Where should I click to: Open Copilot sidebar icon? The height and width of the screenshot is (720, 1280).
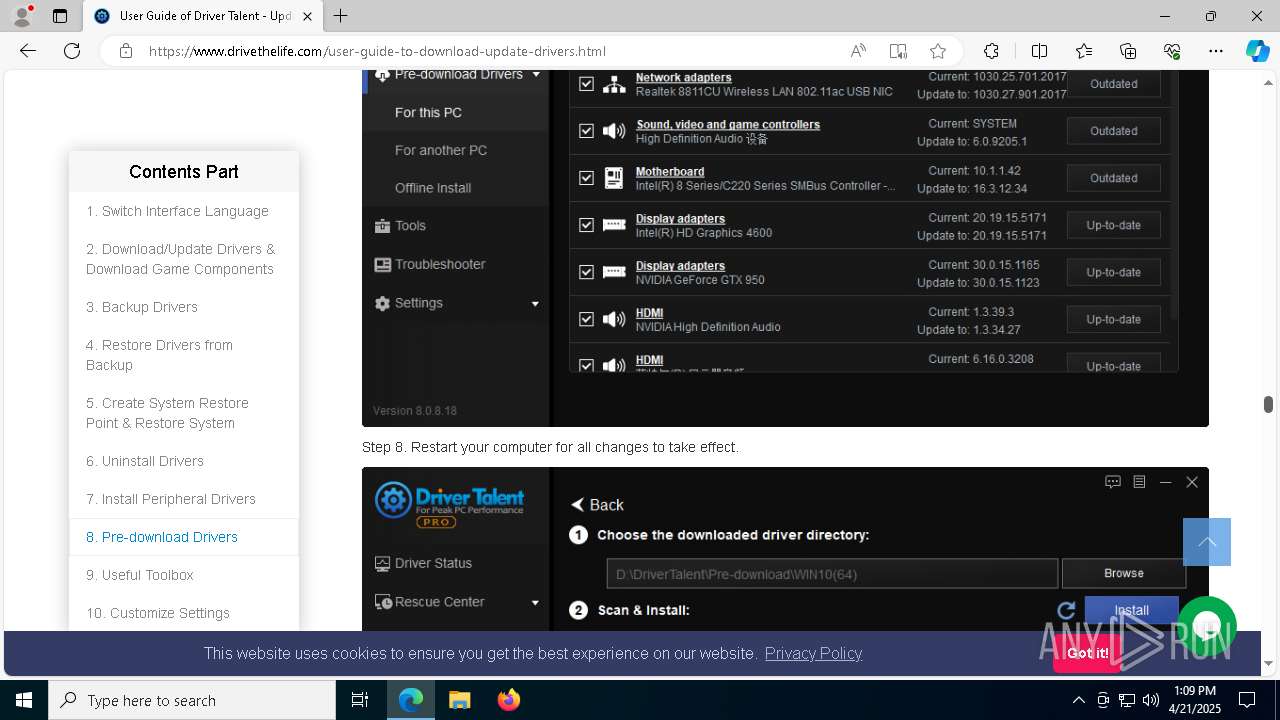point(1257,51)
